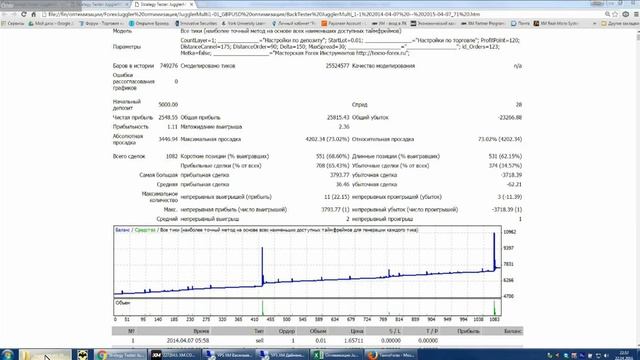Open the Windows Start button
Screen dimensions: 640x360
click(x=8, y=354)
